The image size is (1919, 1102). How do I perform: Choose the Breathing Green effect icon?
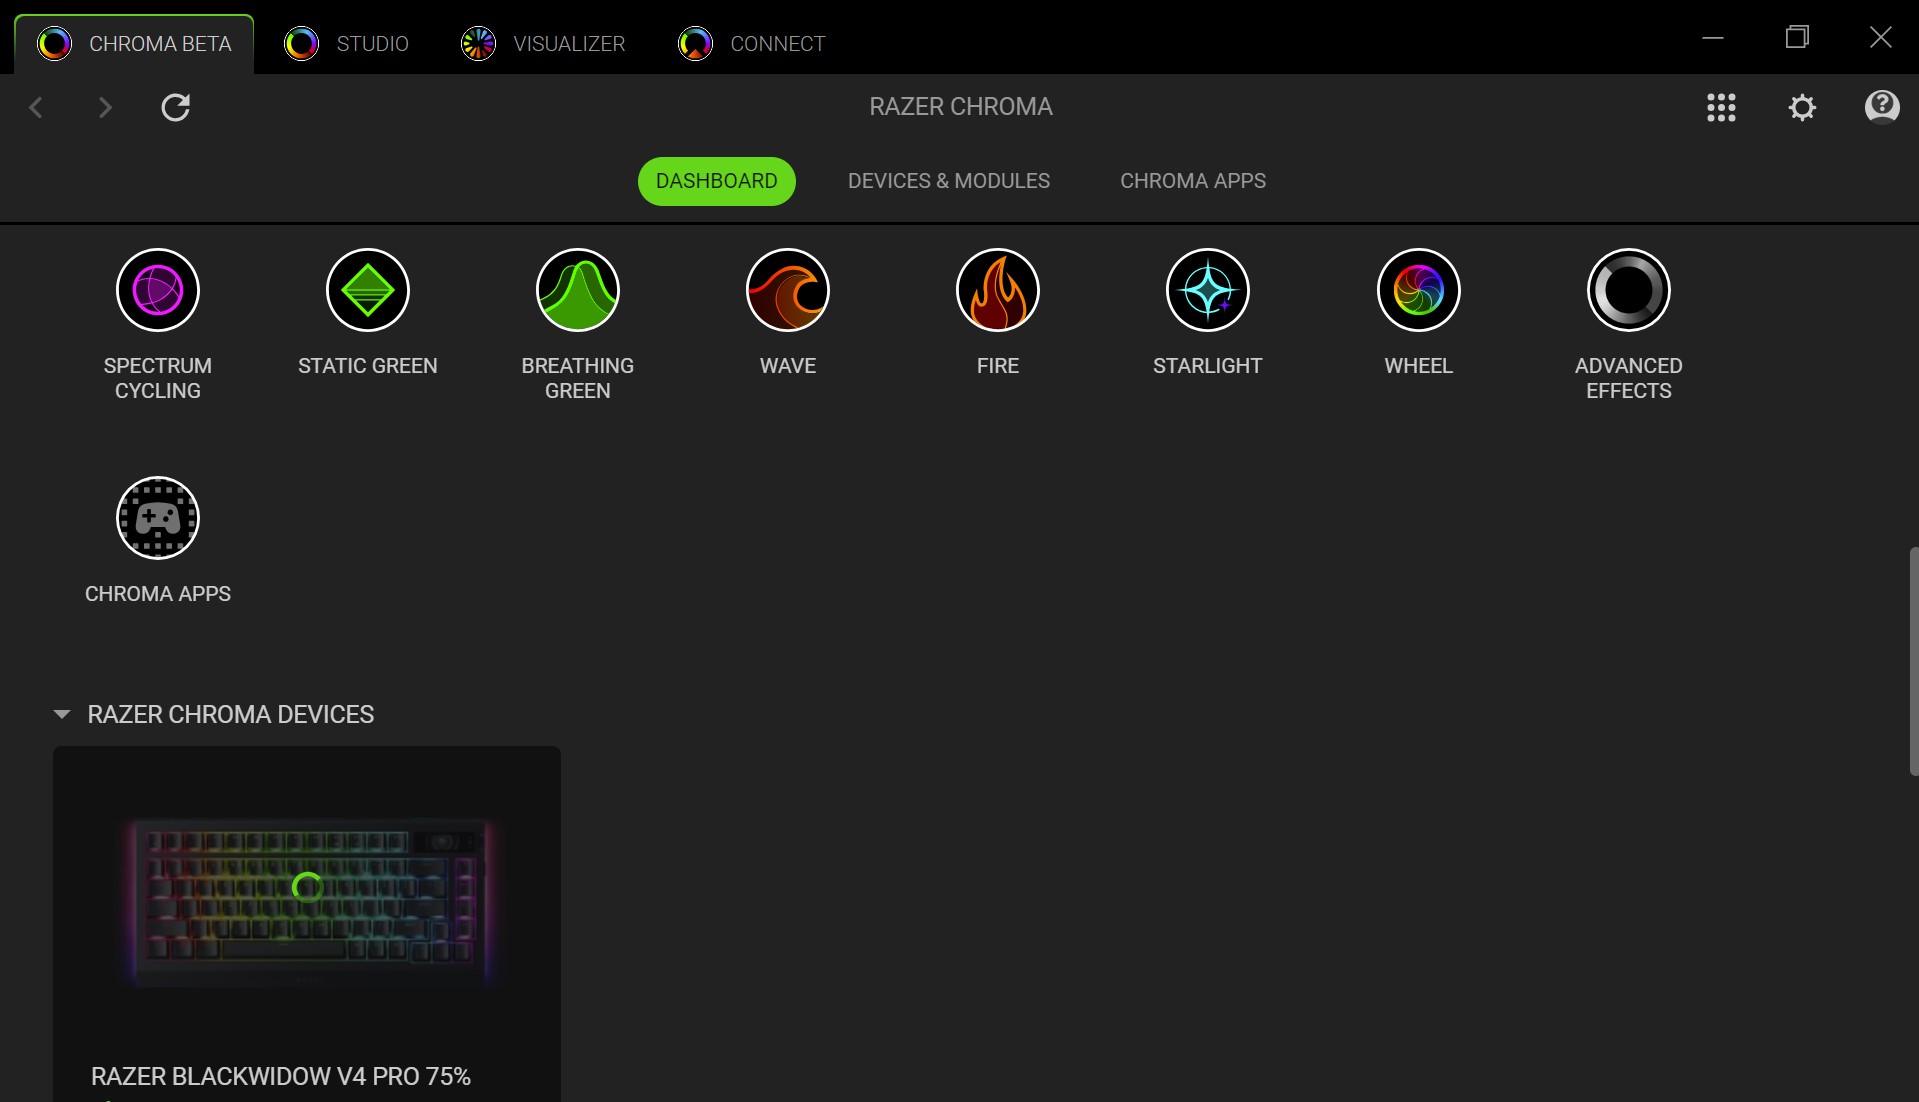[578, 290]
